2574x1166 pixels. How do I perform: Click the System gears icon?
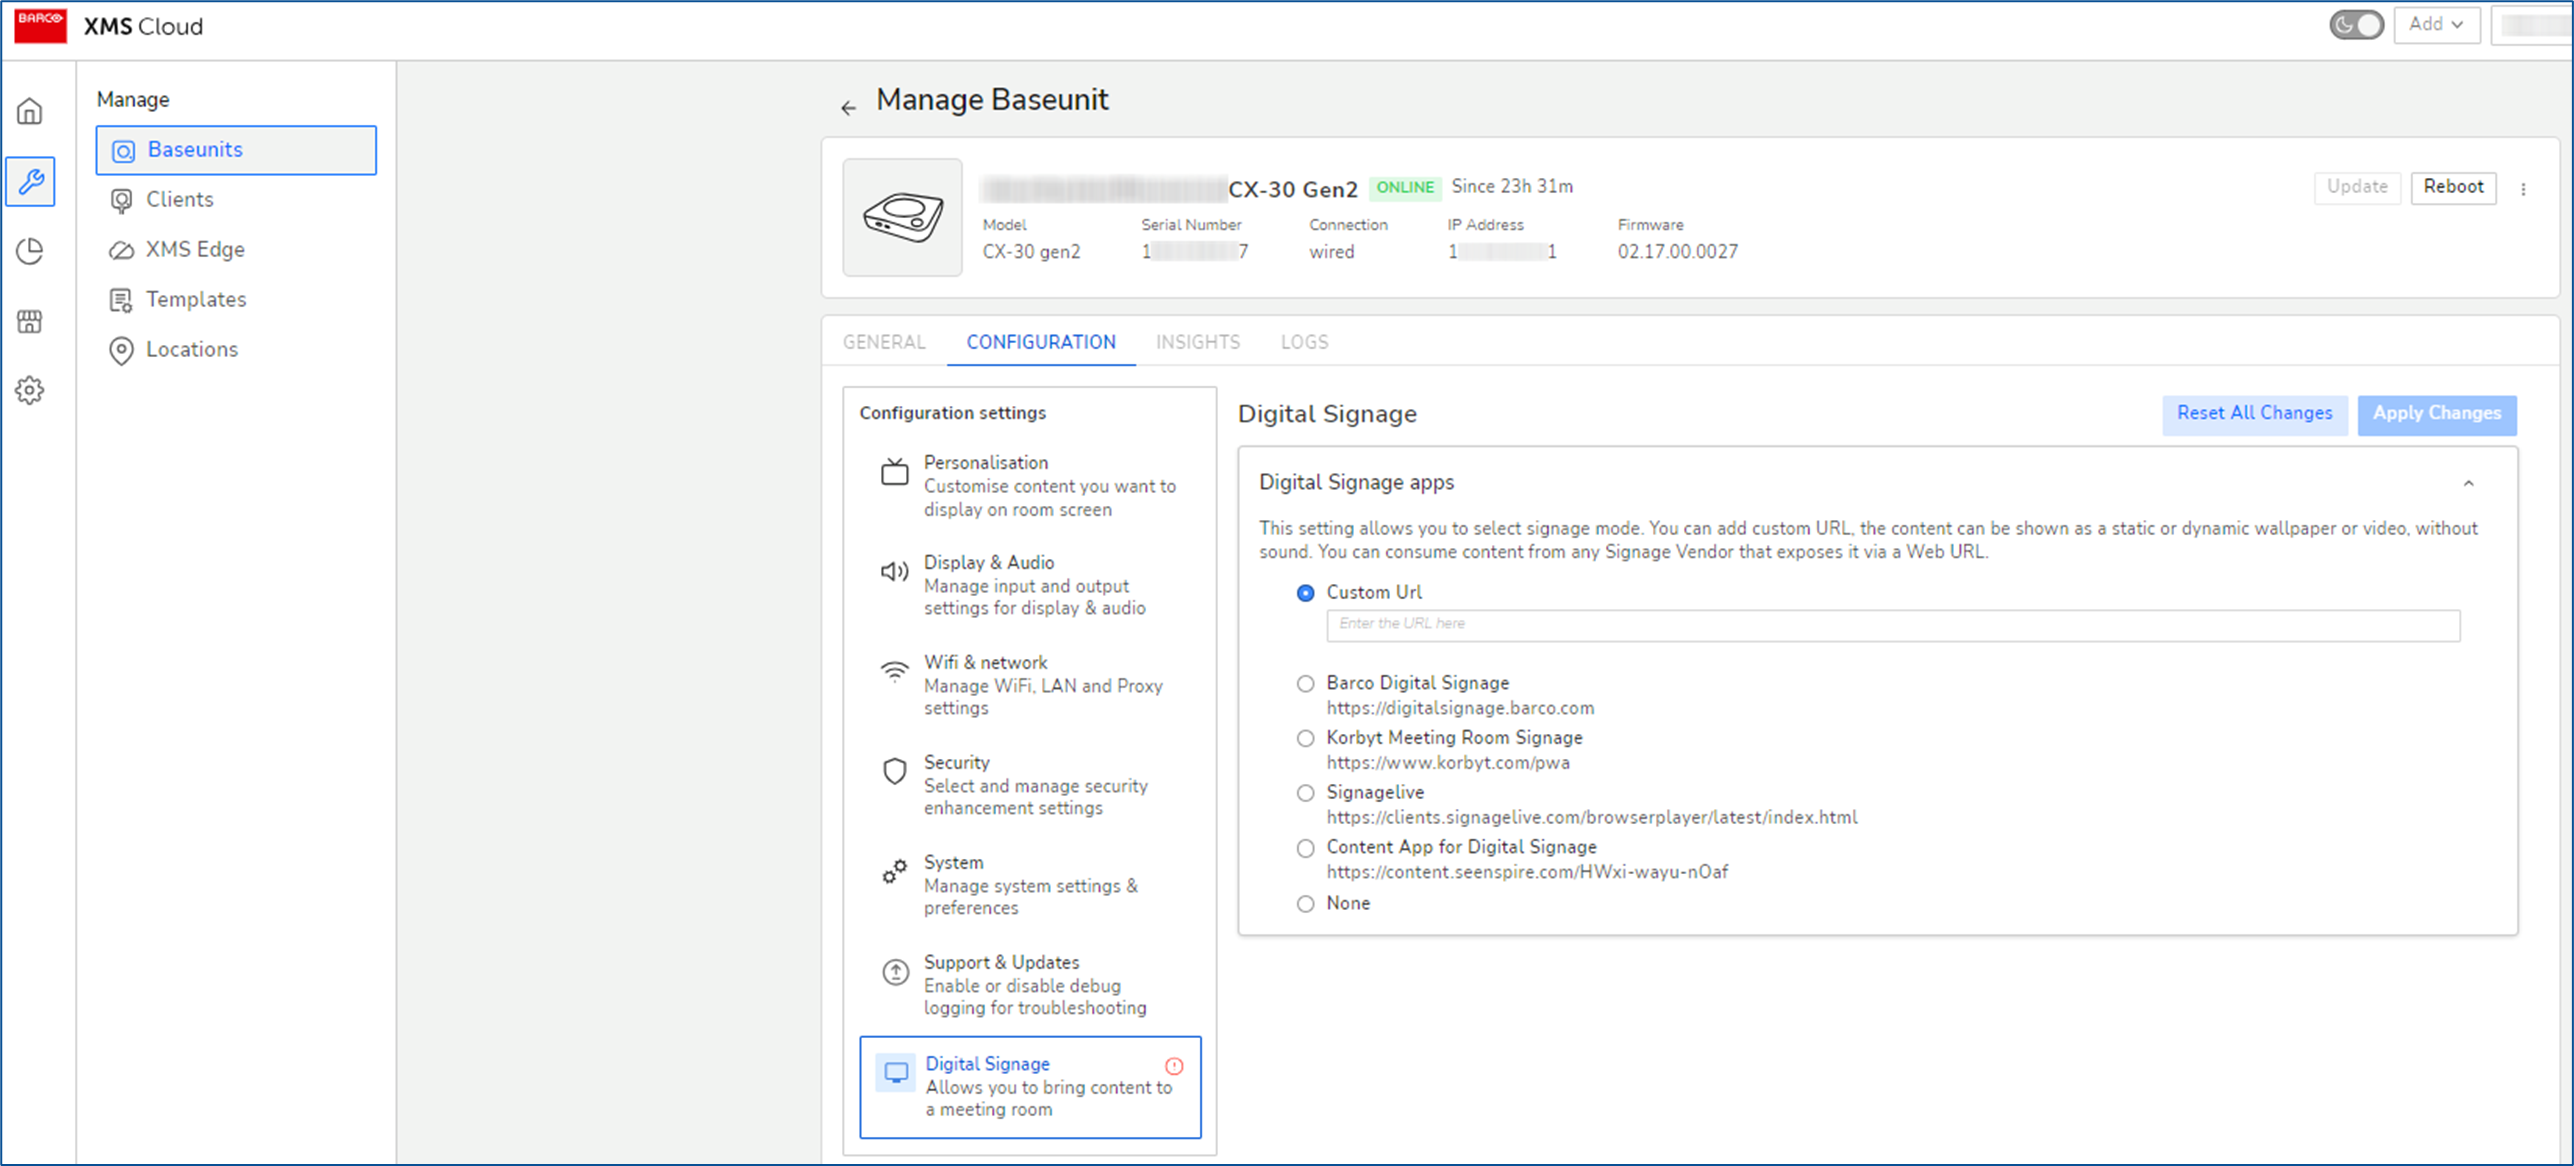pos(894,871)
